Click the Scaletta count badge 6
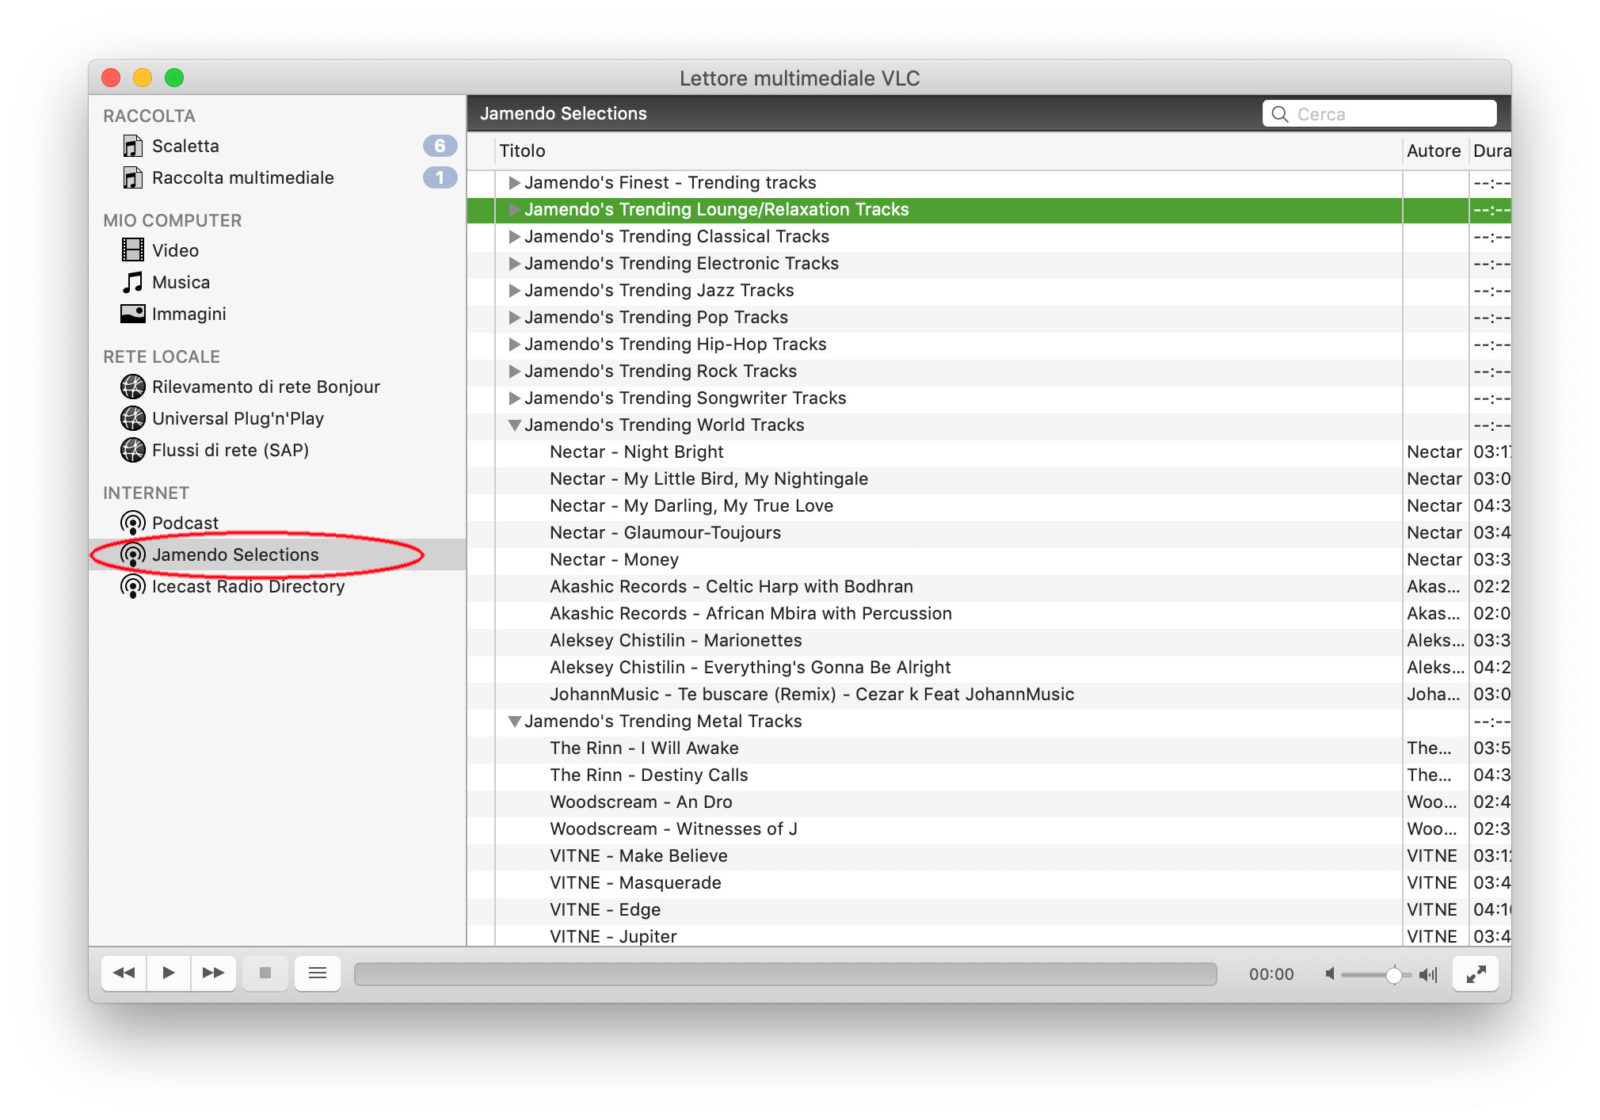The width and height of the screenshot is (1600, 1120). [x=440, y=146]
